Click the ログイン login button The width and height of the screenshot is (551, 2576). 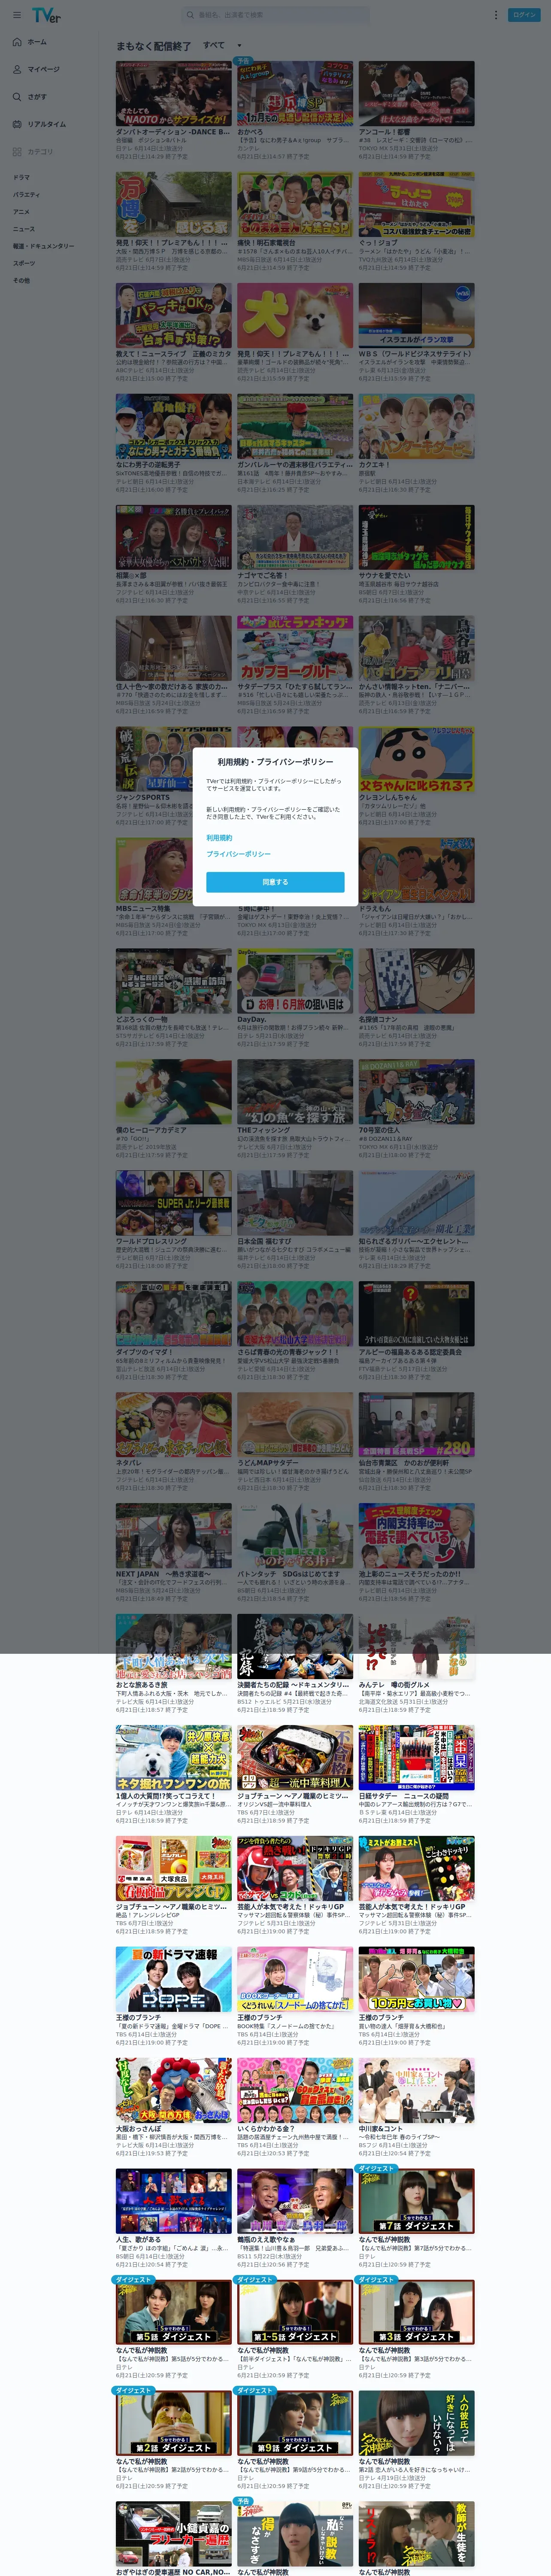point(524,15)
